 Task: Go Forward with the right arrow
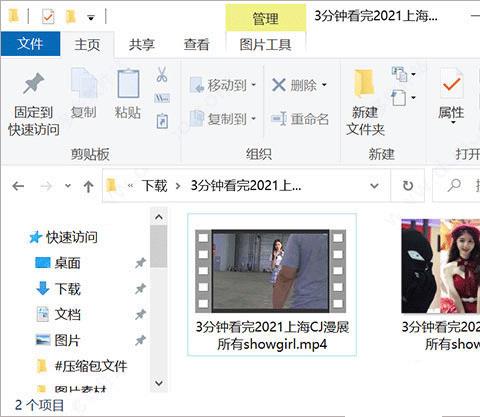[46, 186]
